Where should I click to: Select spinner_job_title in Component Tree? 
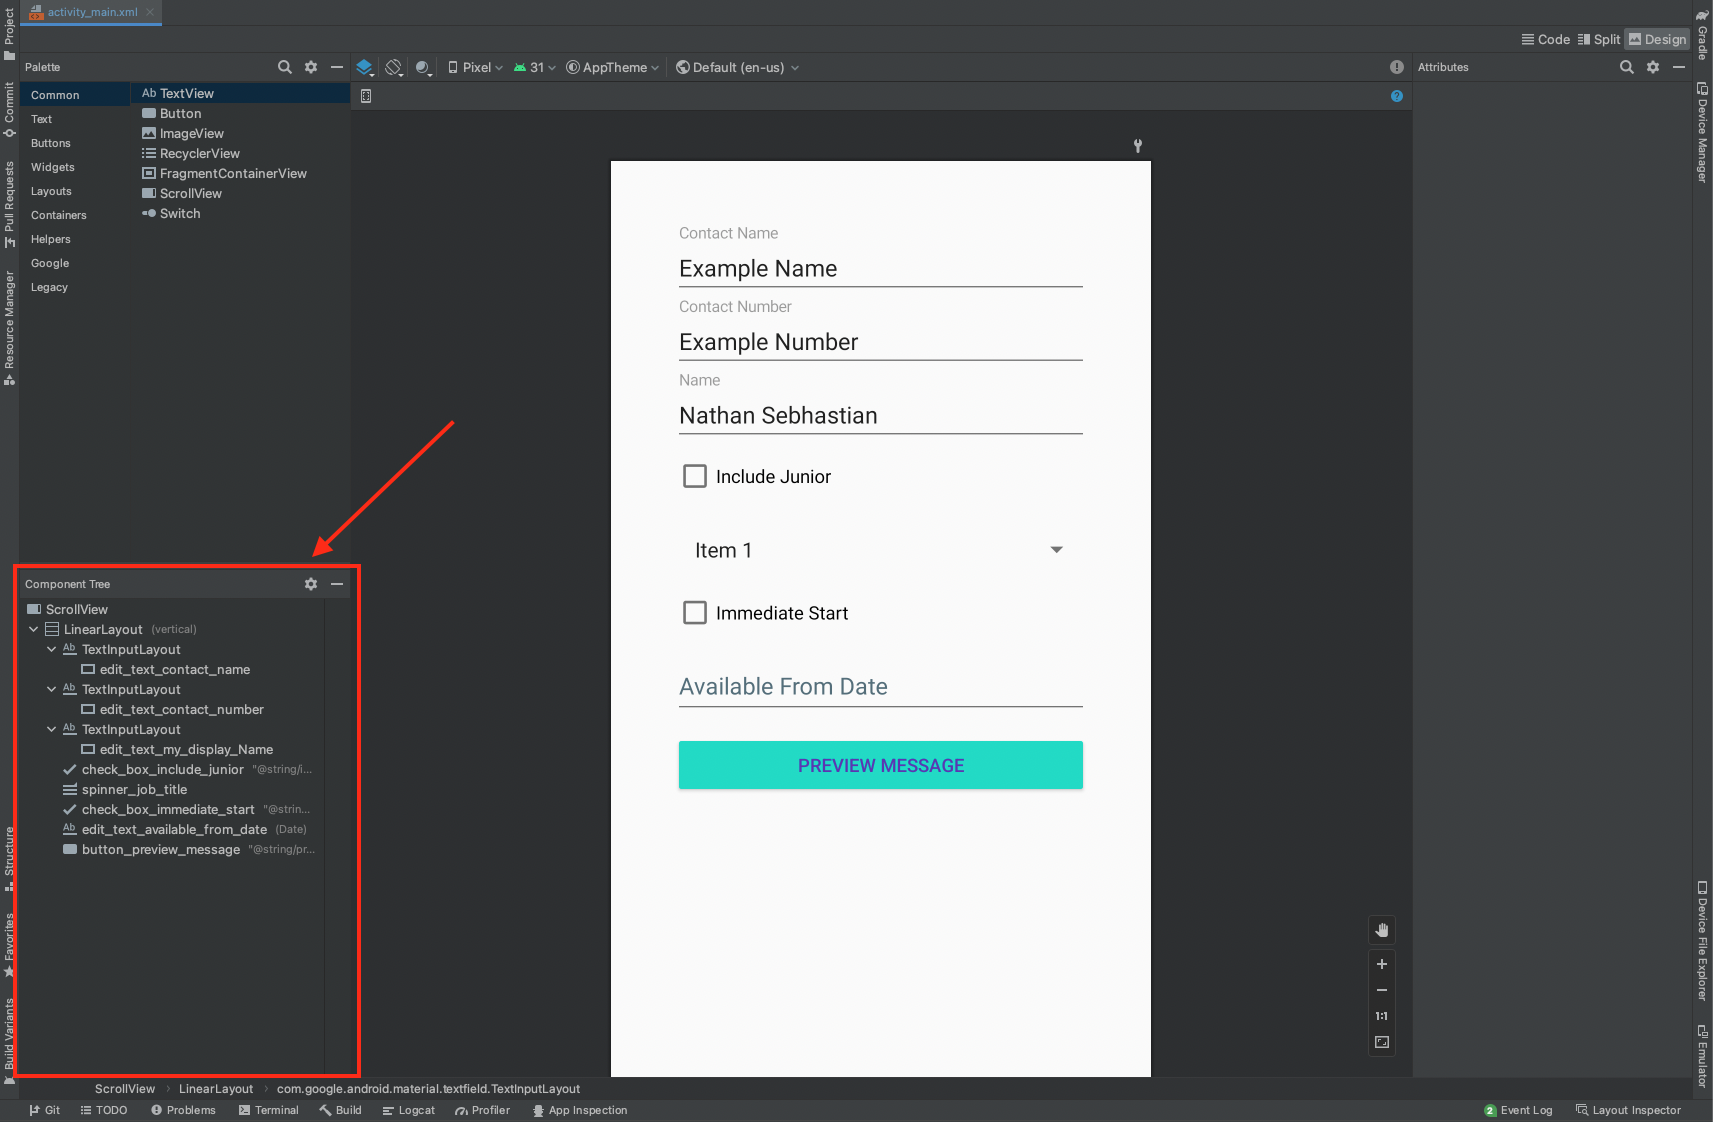click(135, 789)
